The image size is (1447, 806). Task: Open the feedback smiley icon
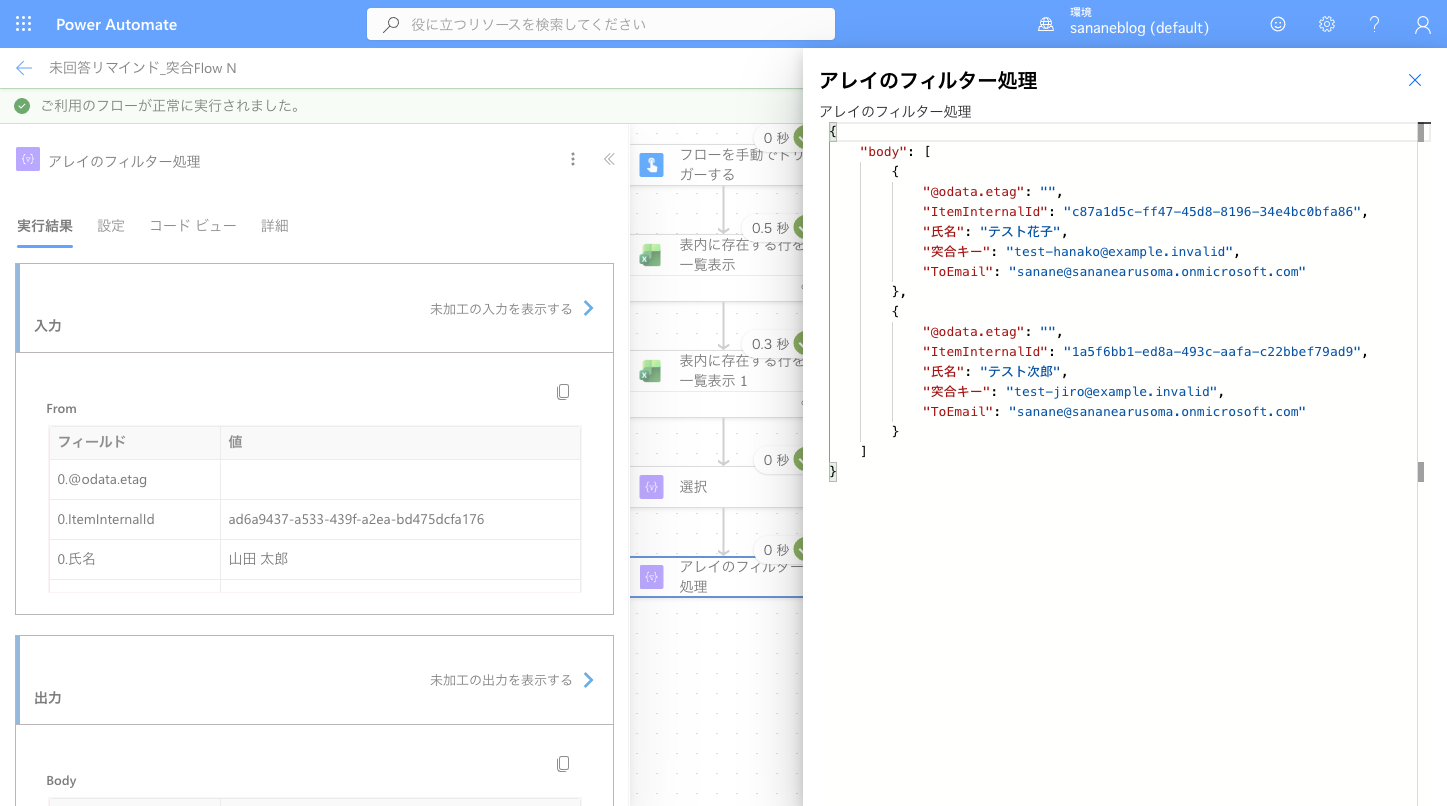pyautogui.click(x=1278, y=24)
